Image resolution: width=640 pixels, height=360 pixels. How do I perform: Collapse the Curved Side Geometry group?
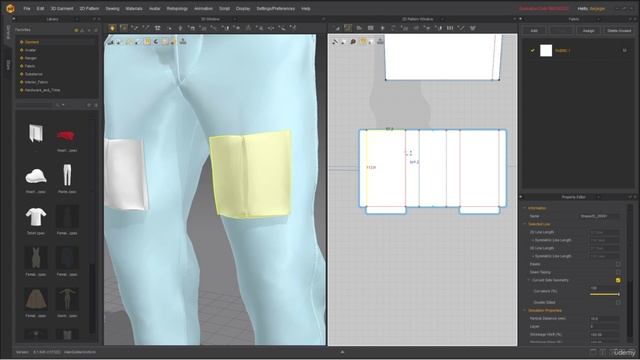click(x=529, y=280)
